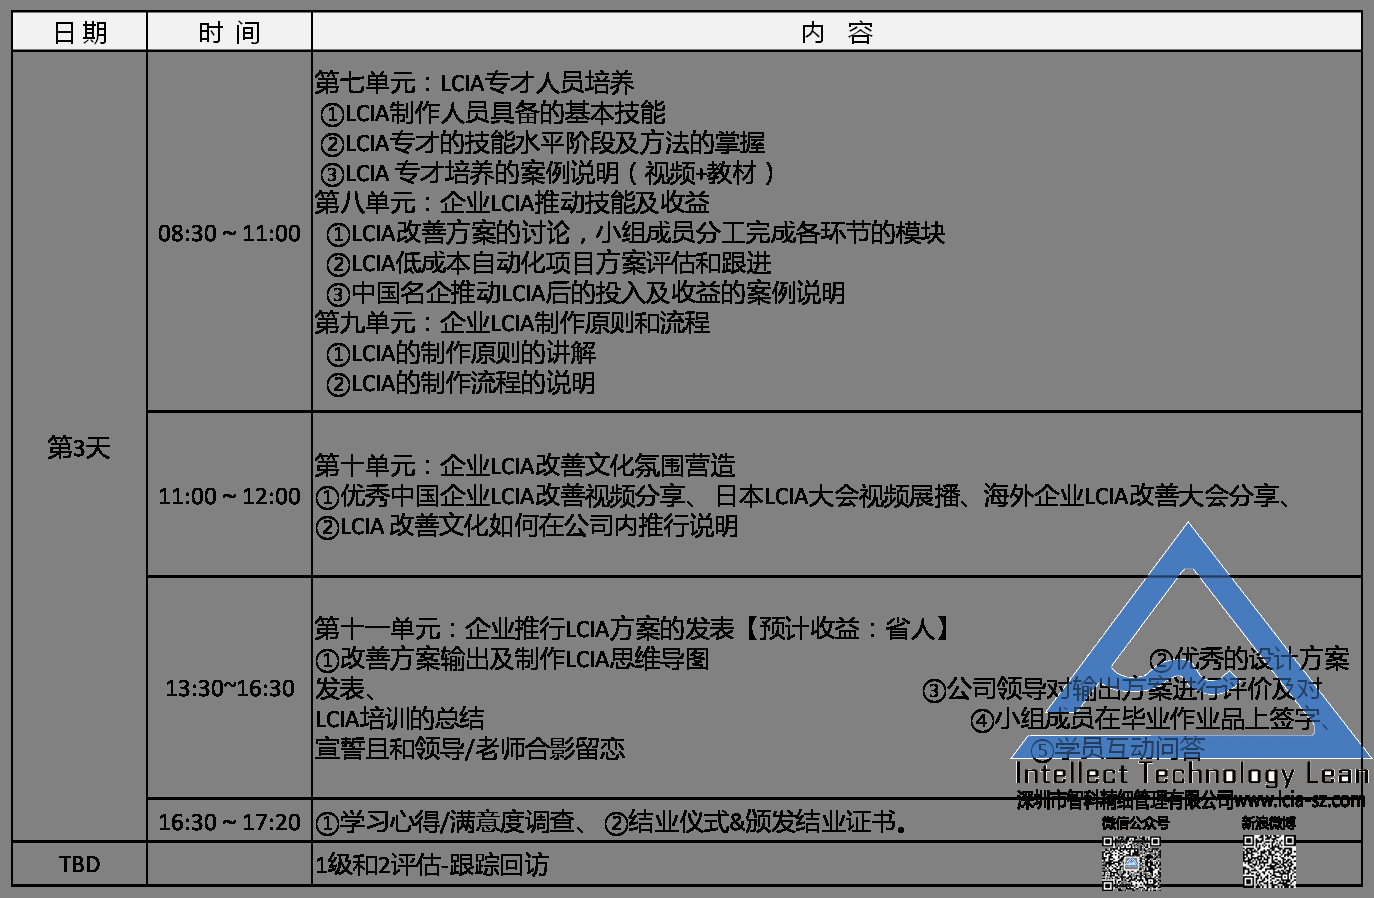1374x898 pixels.
Task: Click the 13:30~16:30 time cell
Action: coord(229,688)
